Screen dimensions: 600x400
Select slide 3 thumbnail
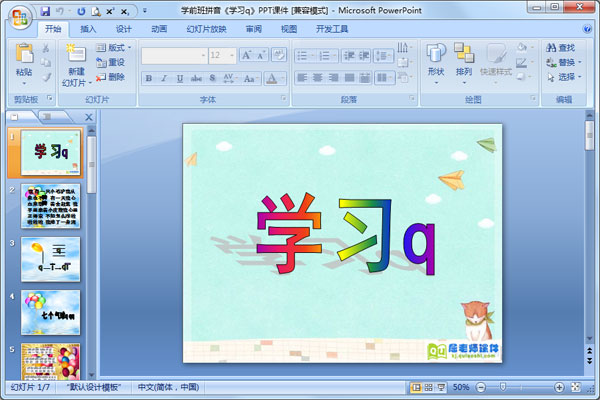pyautogui.click(x=51, y=259)
